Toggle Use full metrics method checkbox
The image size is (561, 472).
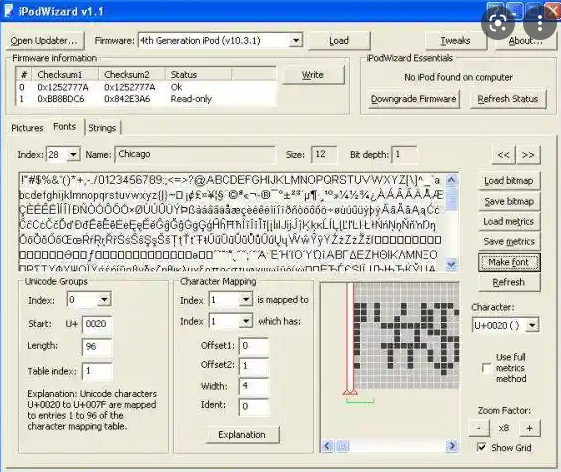[487, 368]
